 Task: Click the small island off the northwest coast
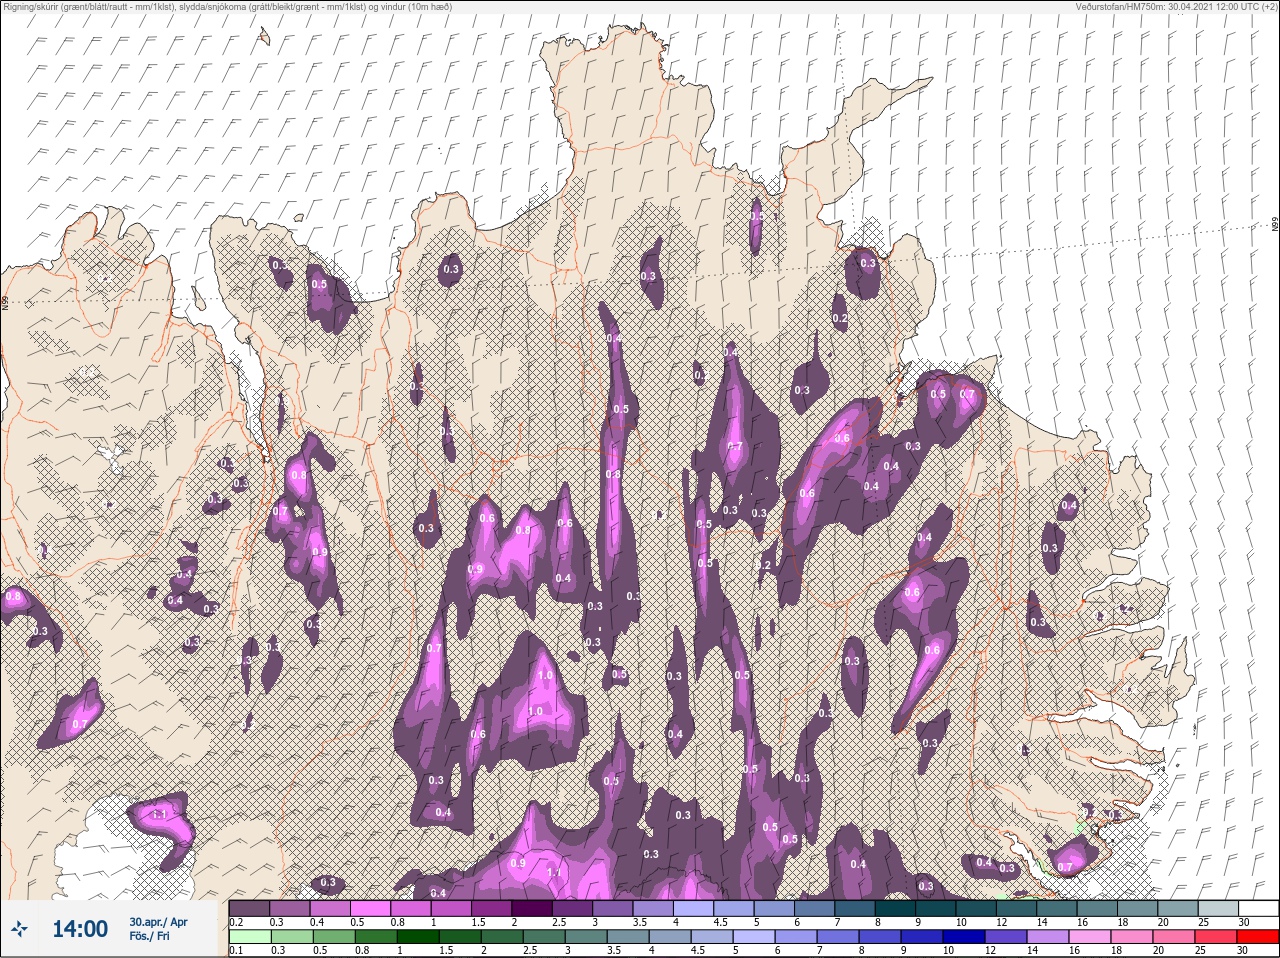click(264, 37)
